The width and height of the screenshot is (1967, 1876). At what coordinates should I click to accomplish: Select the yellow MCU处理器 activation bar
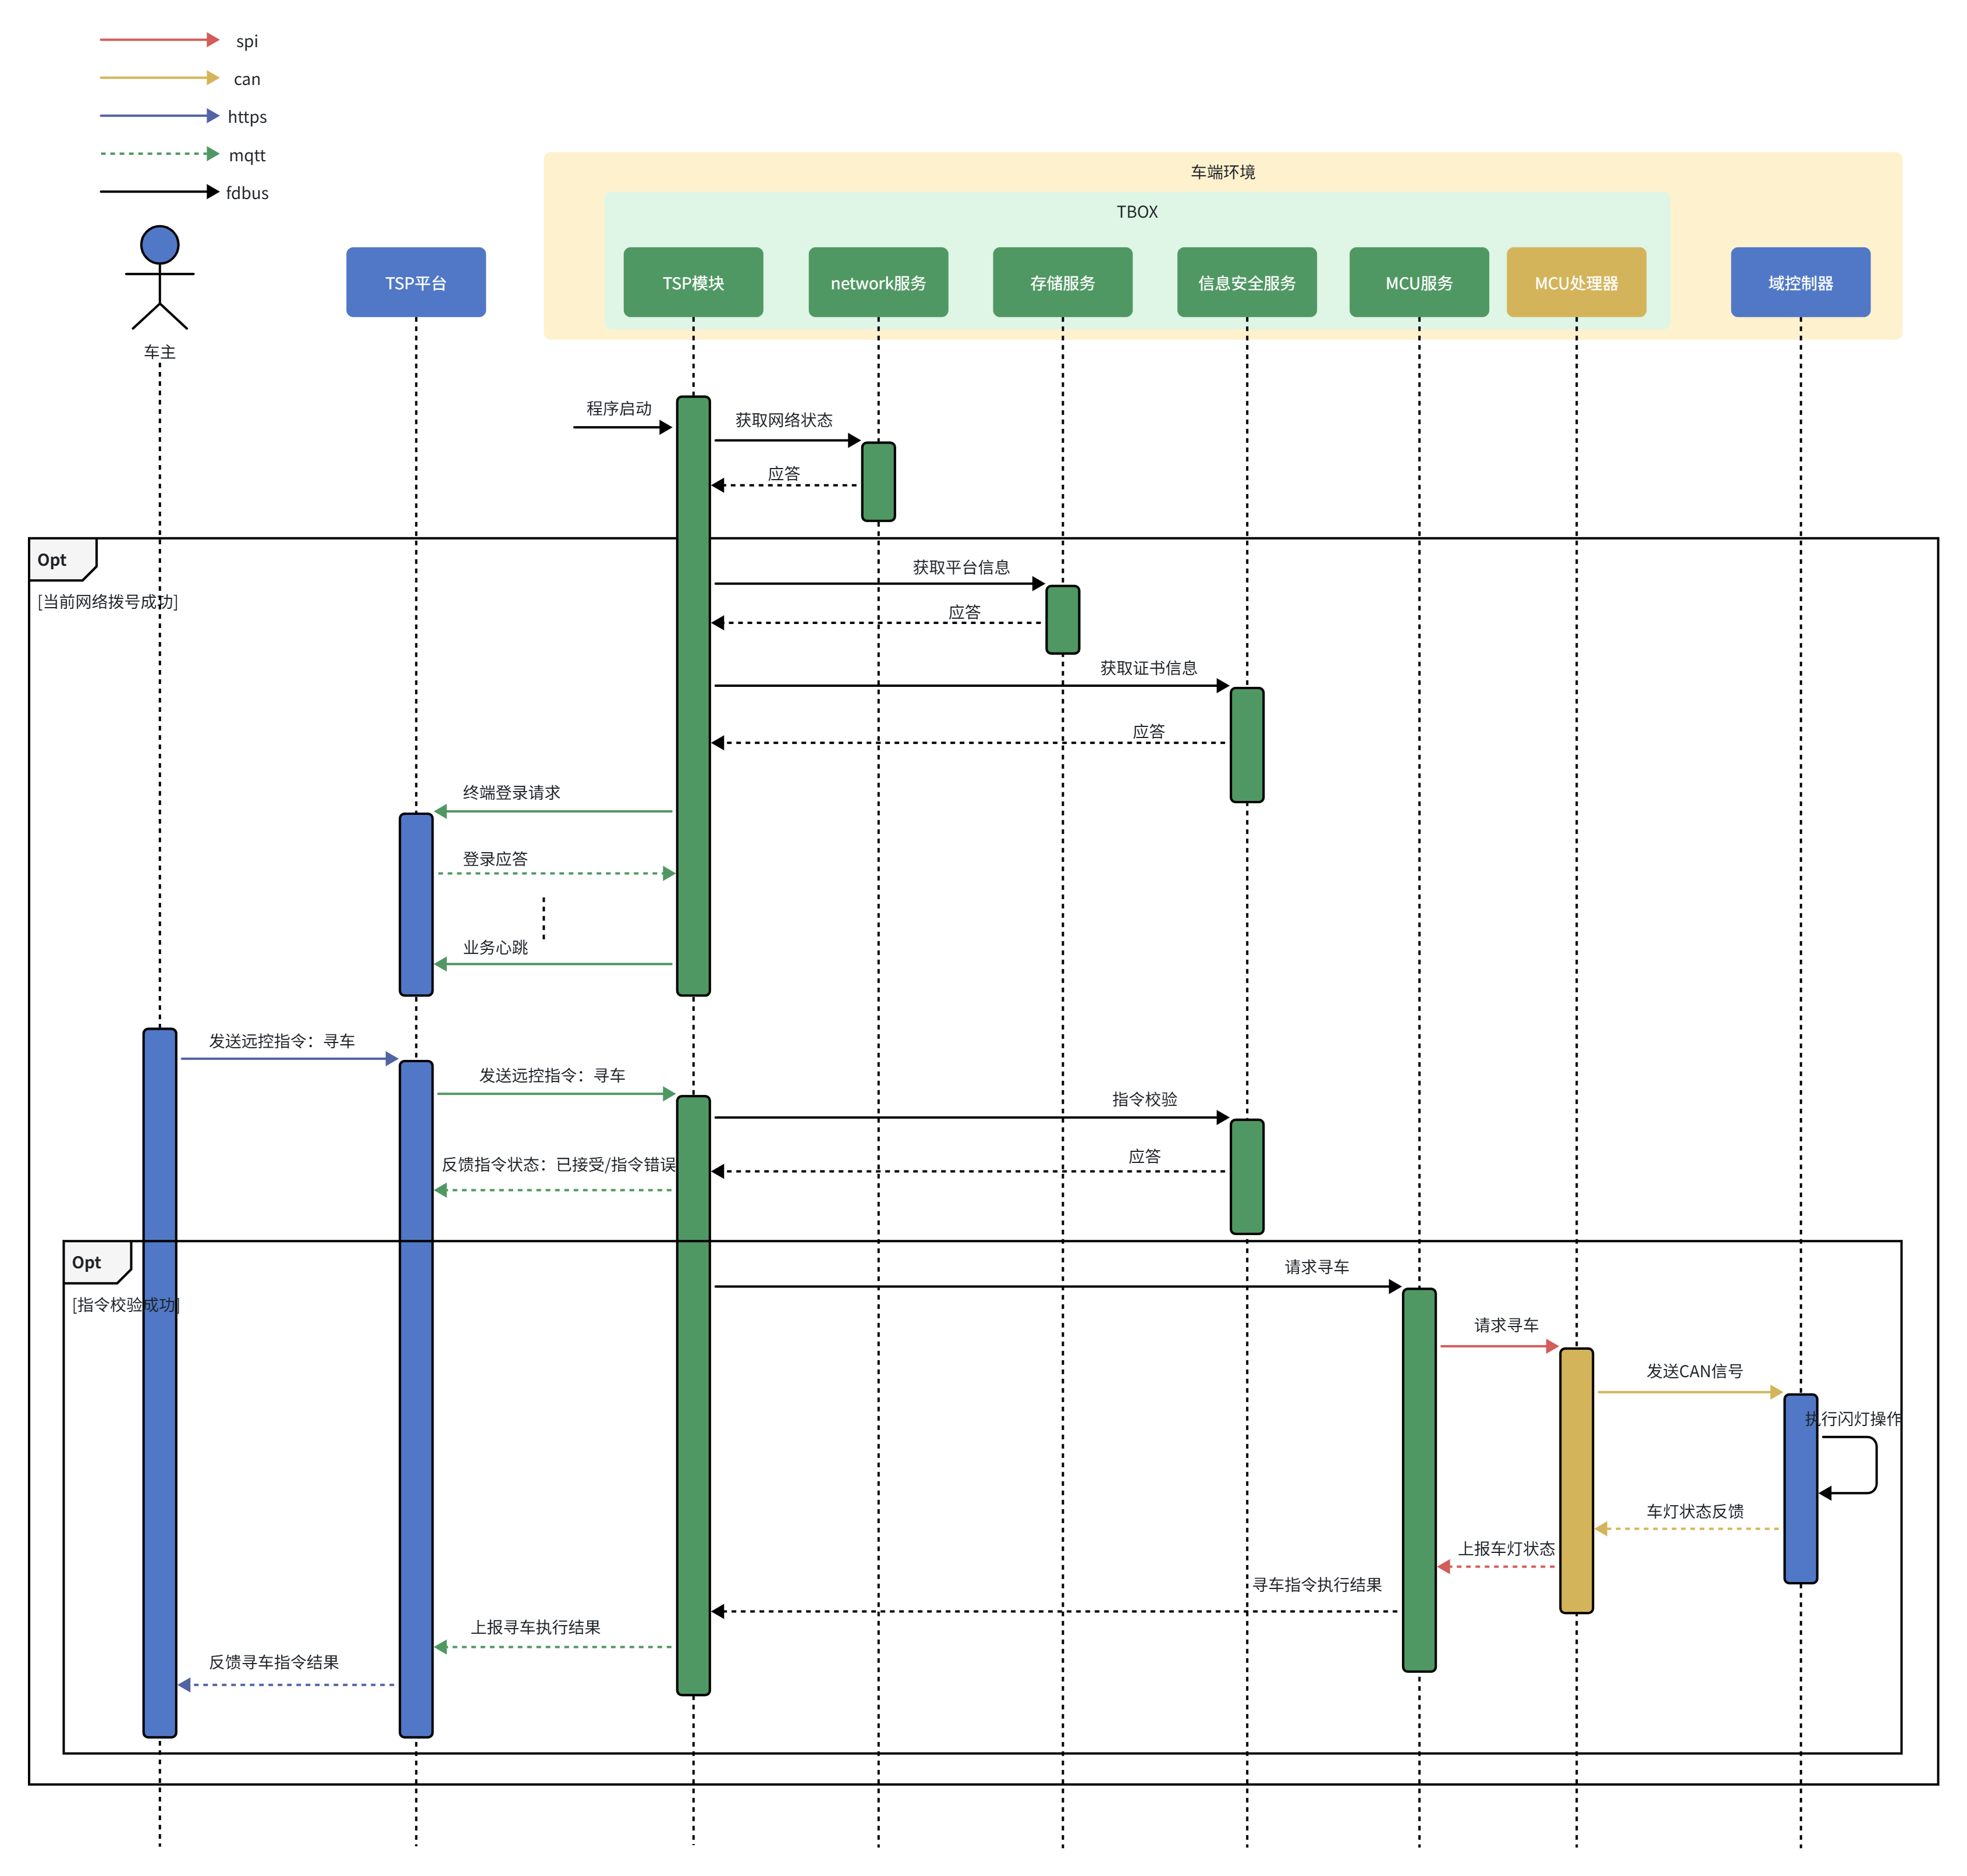1576,1480
